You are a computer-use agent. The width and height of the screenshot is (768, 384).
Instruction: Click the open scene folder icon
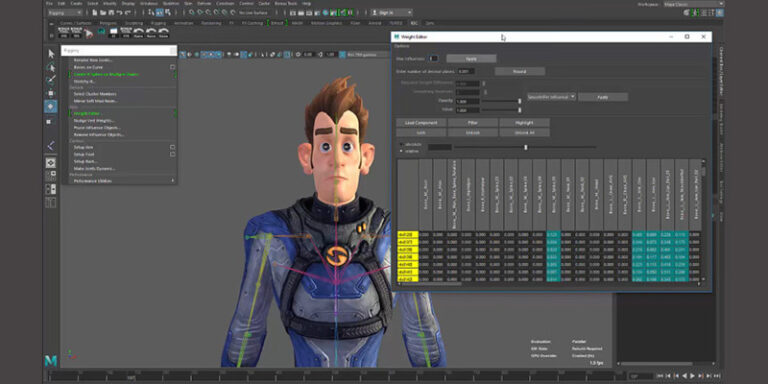click(102, 12)
